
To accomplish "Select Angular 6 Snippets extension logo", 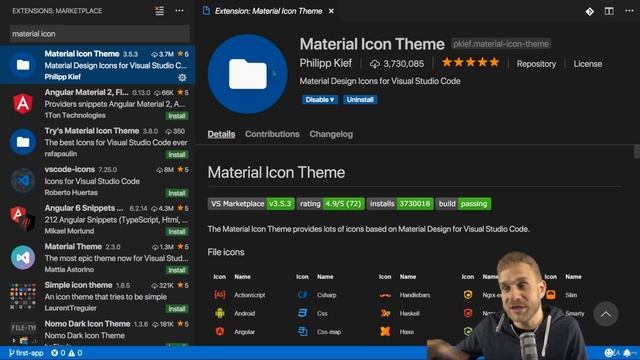I will pyautogui.click(x=23, y=219).
